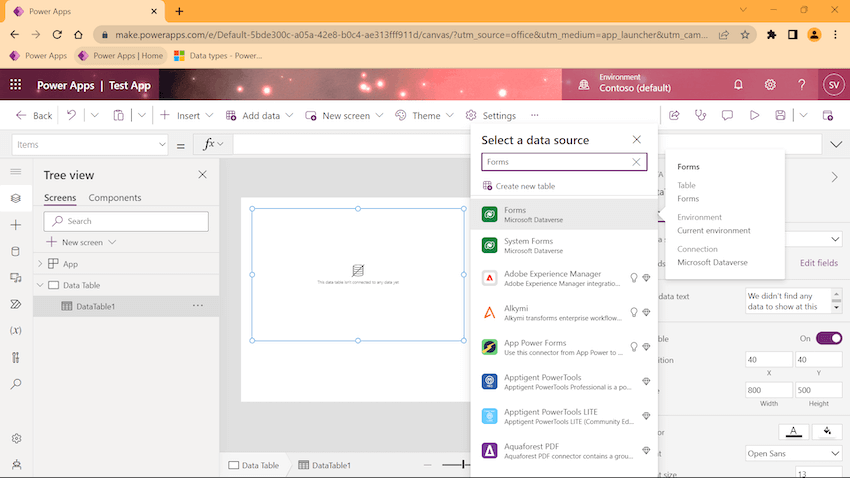Open the Add data menu

[x=259, y=115]
